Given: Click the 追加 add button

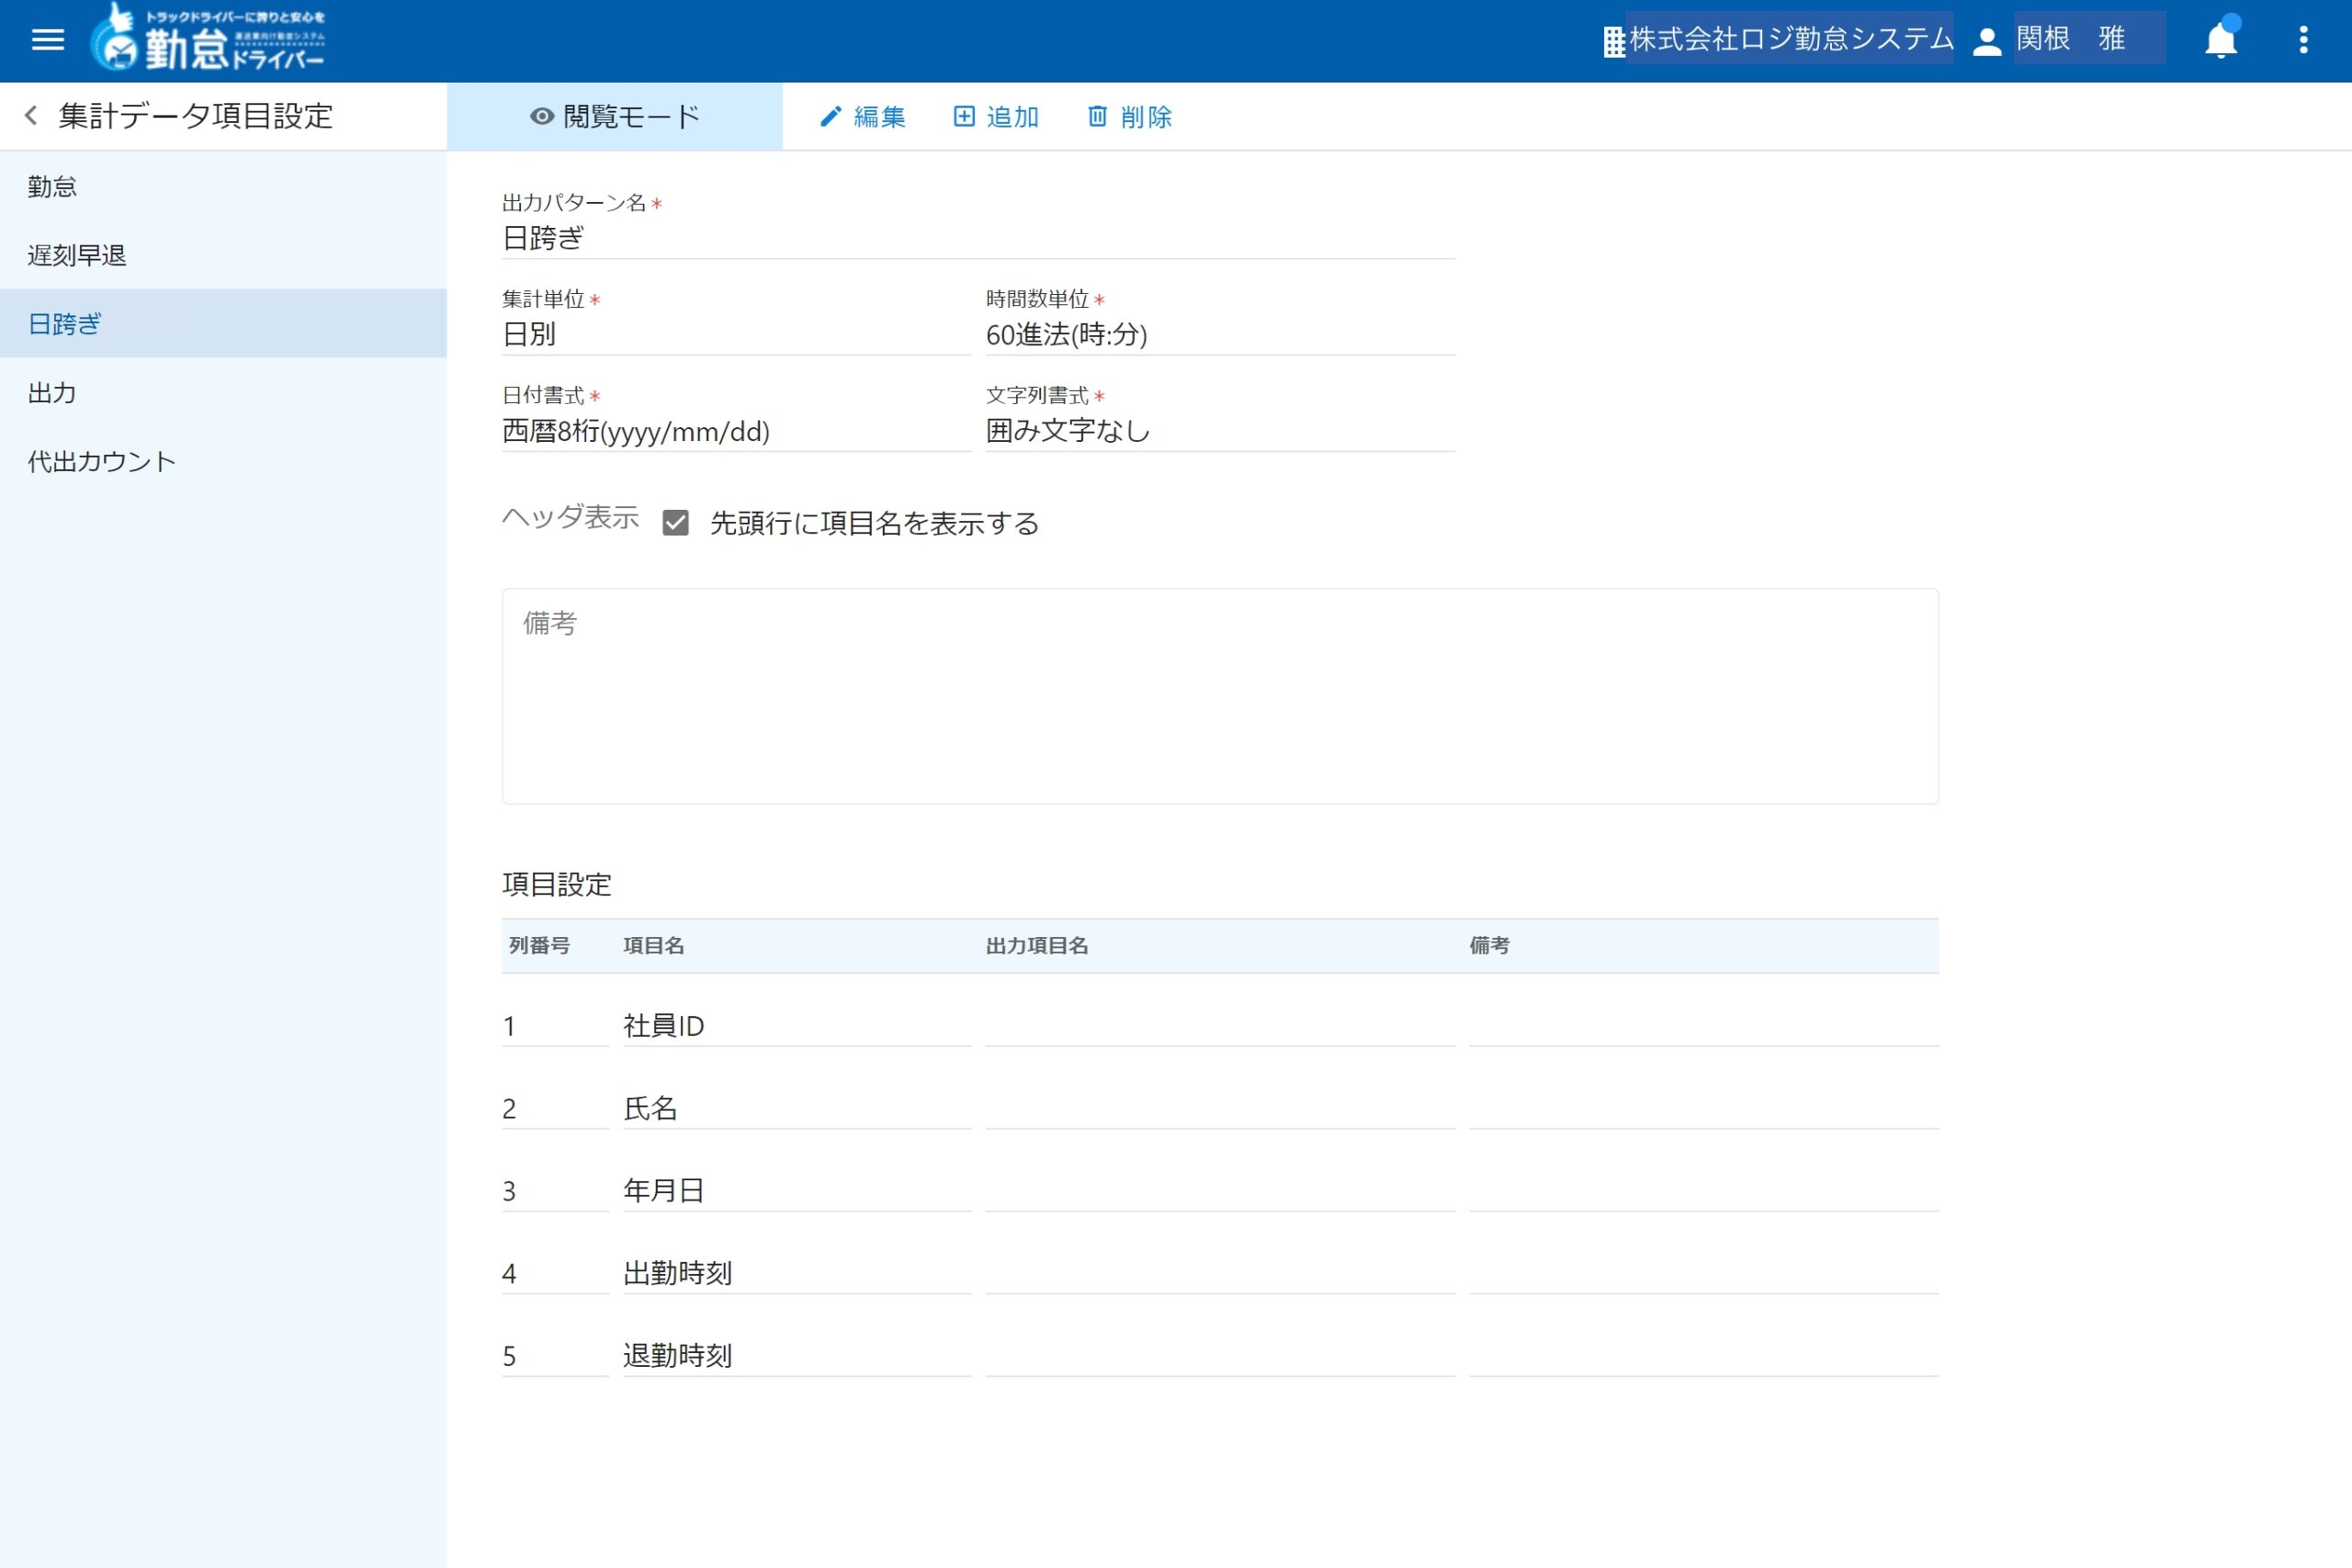Looking at the screenshot, I should [996, 117].
